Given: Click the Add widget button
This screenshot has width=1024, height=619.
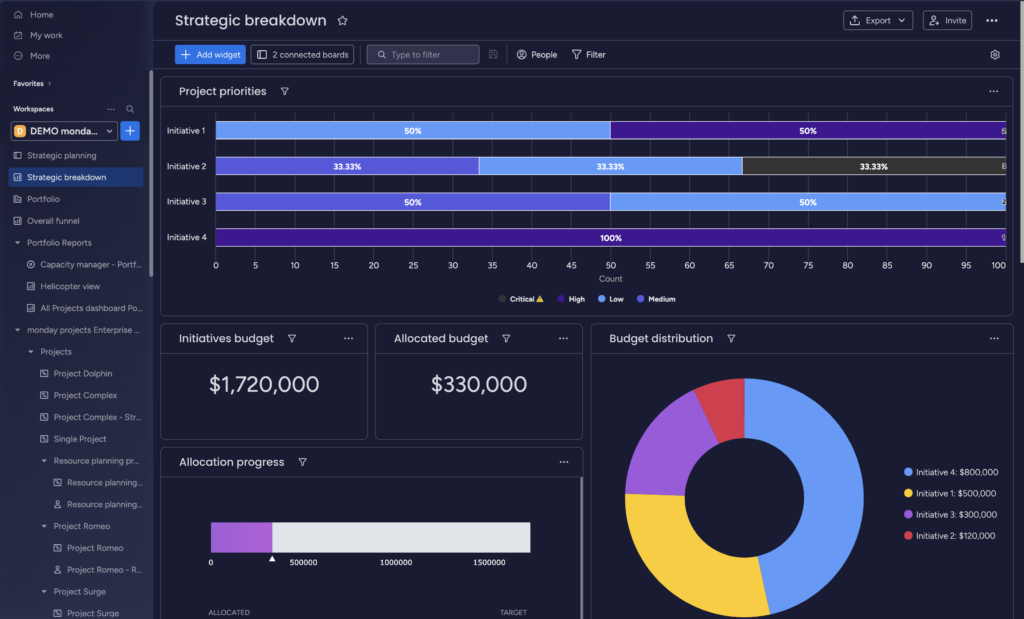Looking at the screenshot, I should tap(209, 54).
